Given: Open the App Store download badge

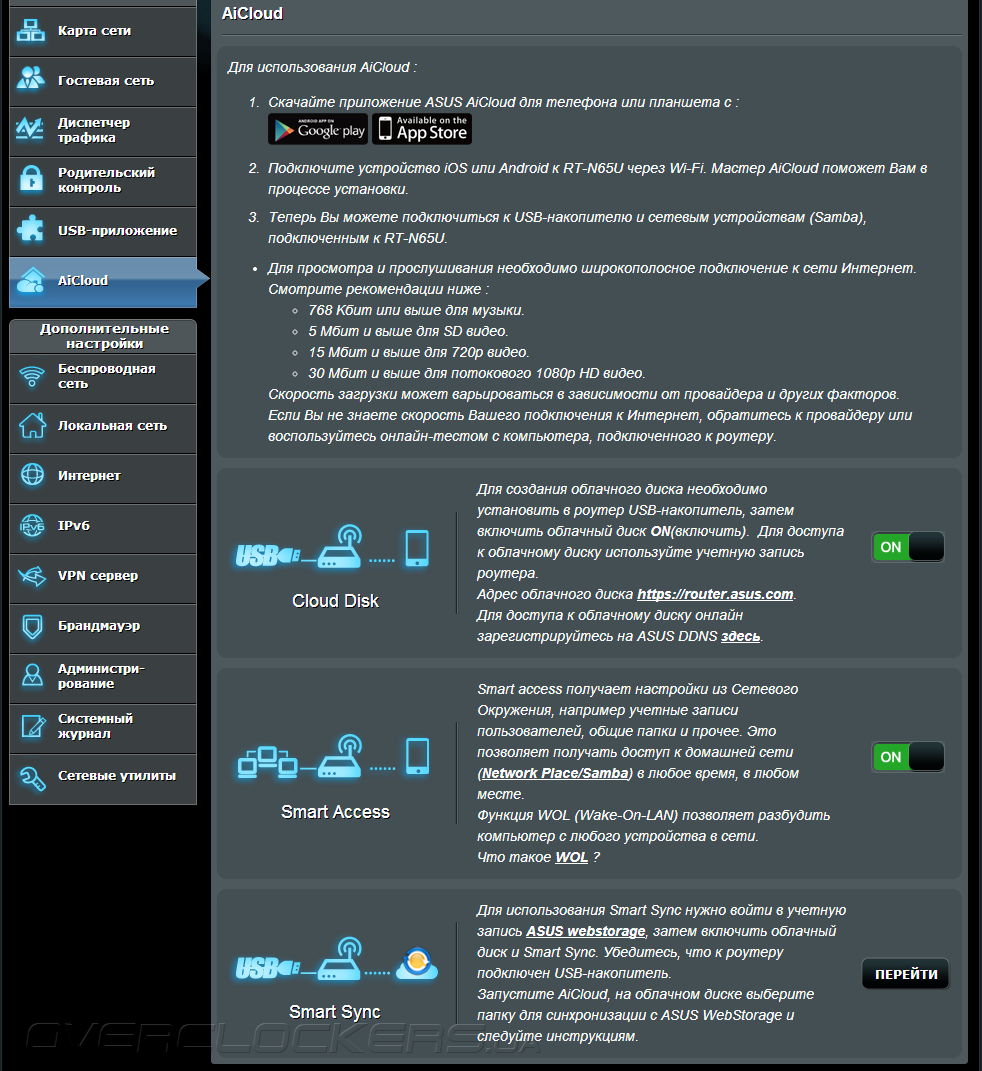Looking at the screenshot, I should click(422, 129).
